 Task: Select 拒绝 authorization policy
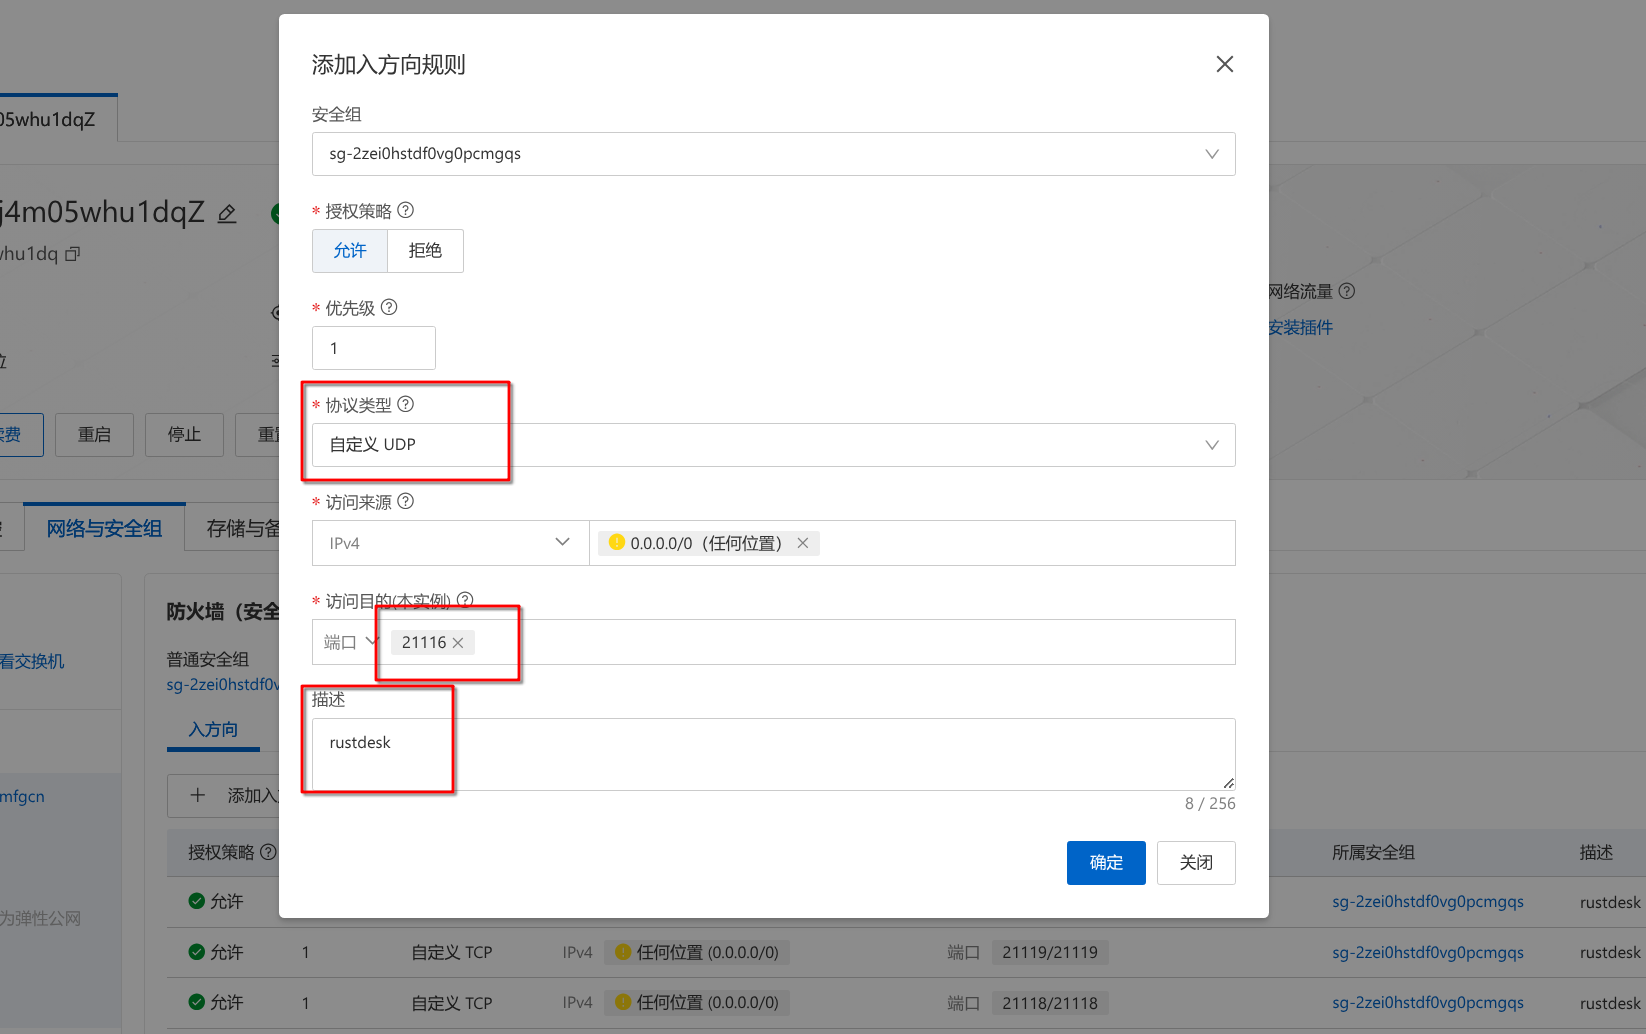coord(425,251)
